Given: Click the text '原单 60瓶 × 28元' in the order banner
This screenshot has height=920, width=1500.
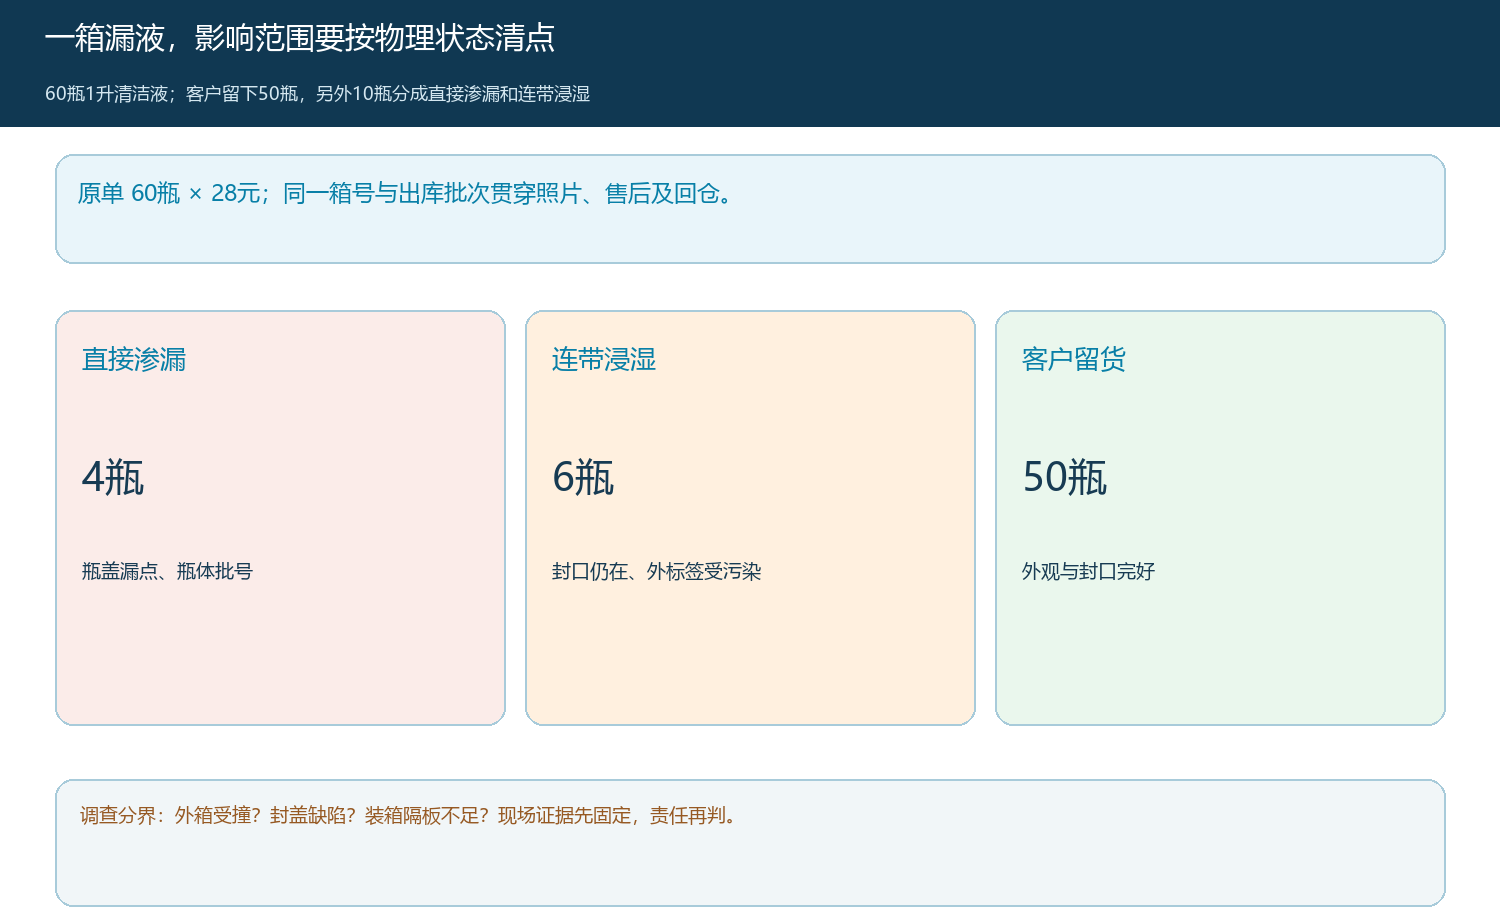Looking at the screenshot, I should [168, 193].
